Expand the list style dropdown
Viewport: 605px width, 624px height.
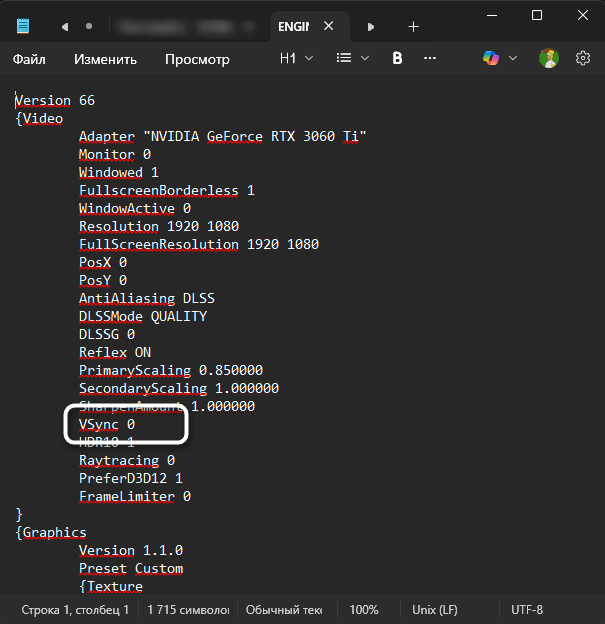[353, 59]
